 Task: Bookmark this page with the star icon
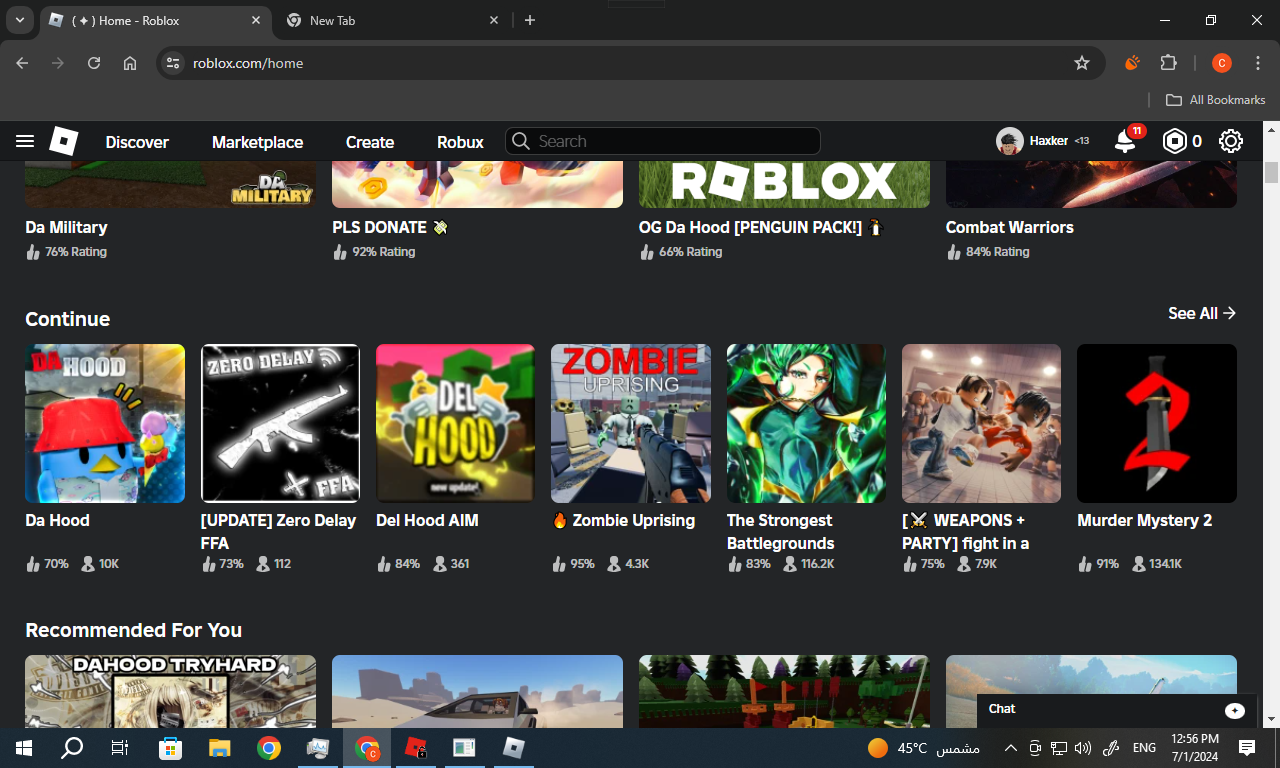coord(1082,63)
